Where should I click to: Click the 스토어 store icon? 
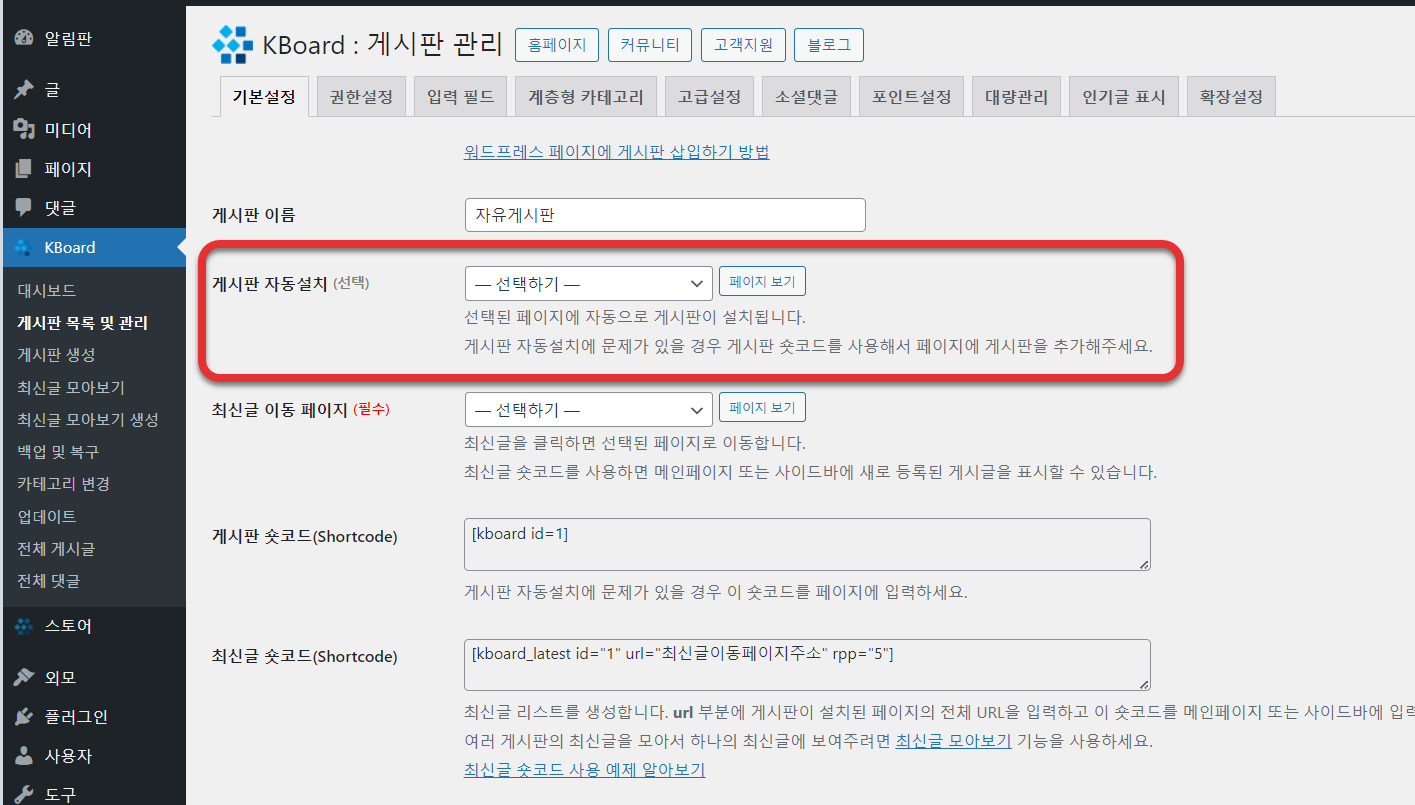[x=24, y=626]
